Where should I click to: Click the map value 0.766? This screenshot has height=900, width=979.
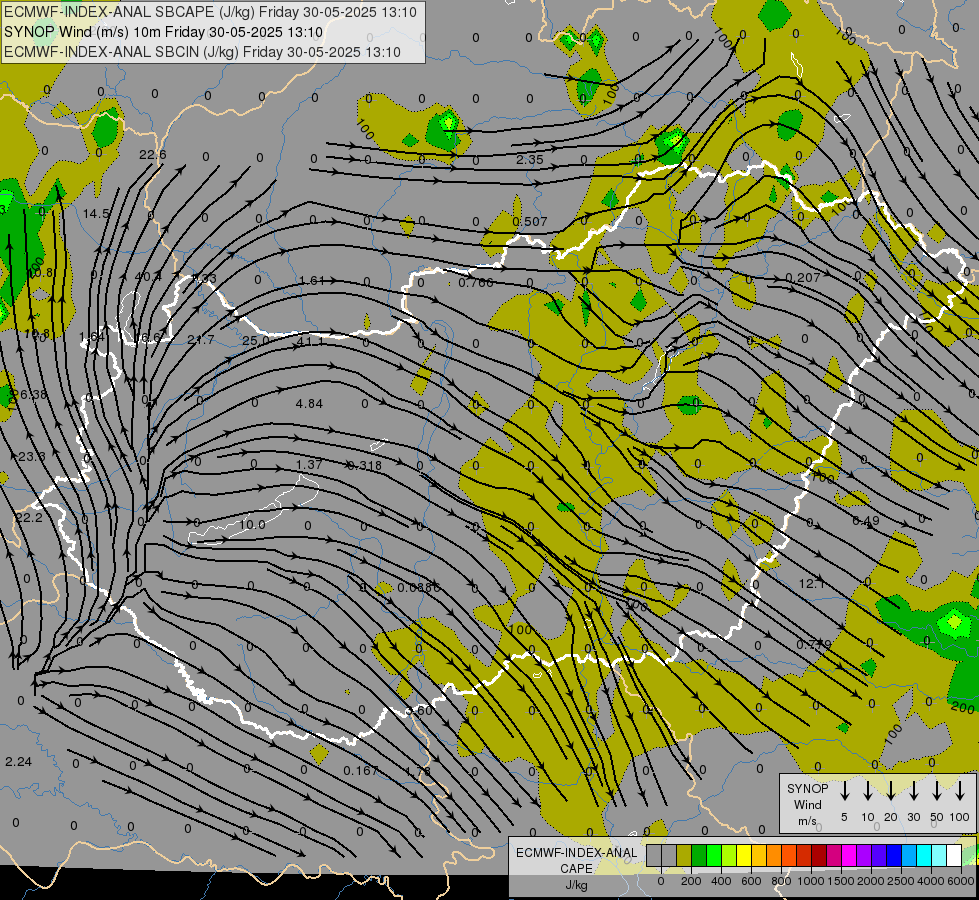[476, 283]
